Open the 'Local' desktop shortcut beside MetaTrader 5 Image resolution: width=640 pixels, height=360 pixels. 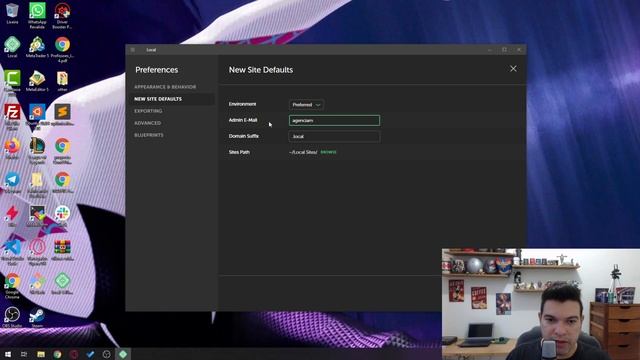click(x=12, y=47)
